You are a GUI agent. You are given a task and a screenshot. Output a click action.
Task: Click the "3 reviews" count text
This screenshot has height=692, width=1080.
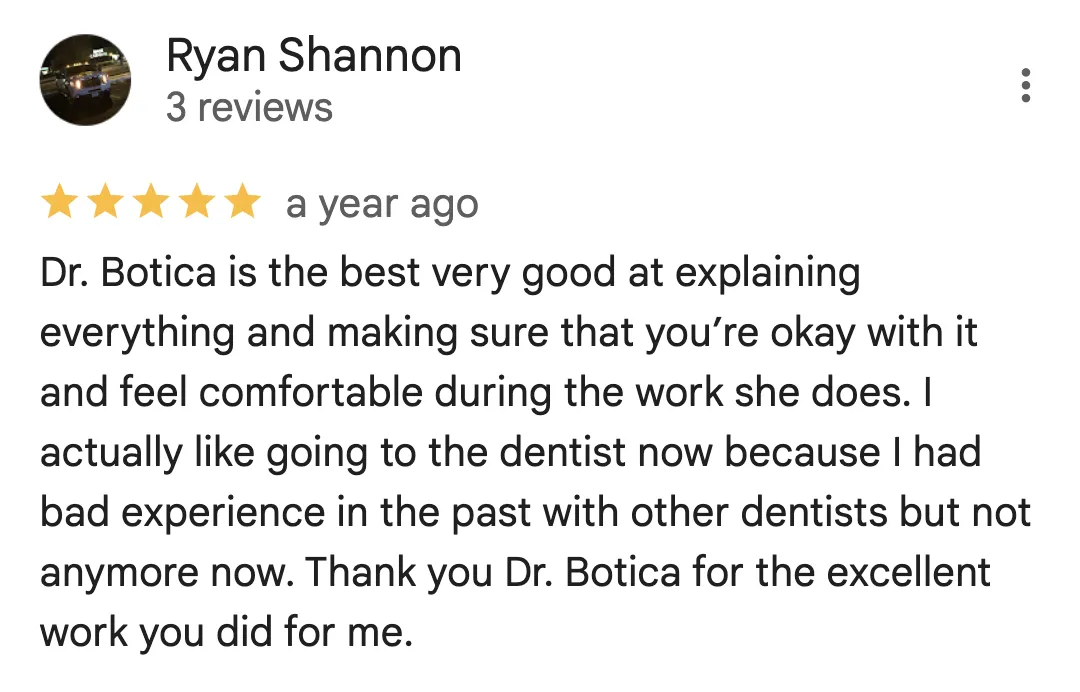(x=249, y=107)
